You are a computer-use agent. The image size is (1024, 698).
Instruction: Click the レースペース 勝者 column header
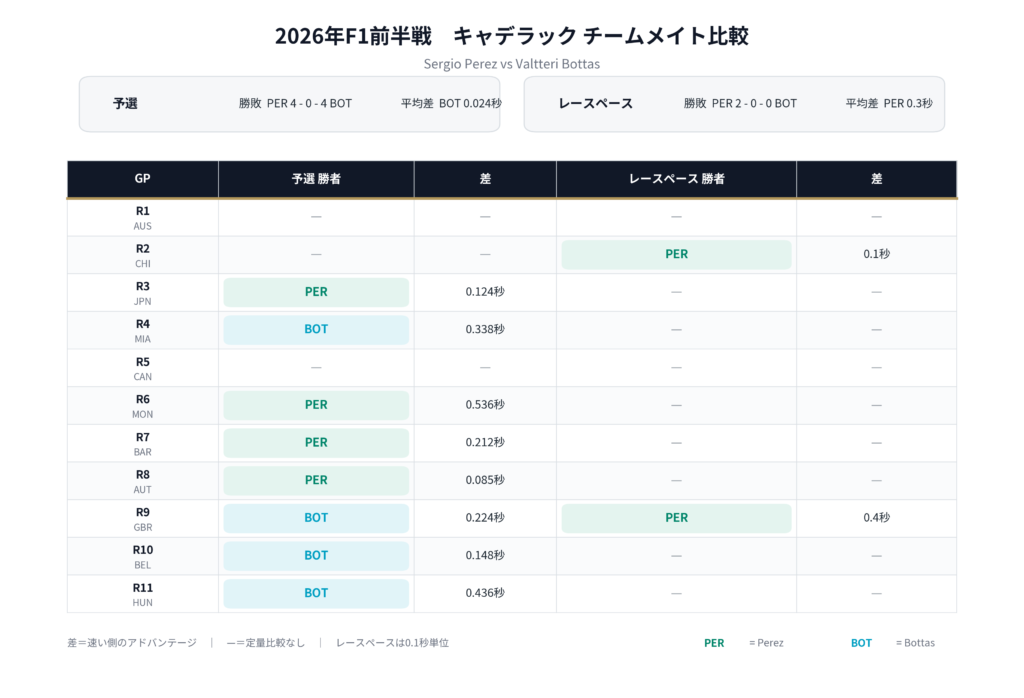pos(677,178)
